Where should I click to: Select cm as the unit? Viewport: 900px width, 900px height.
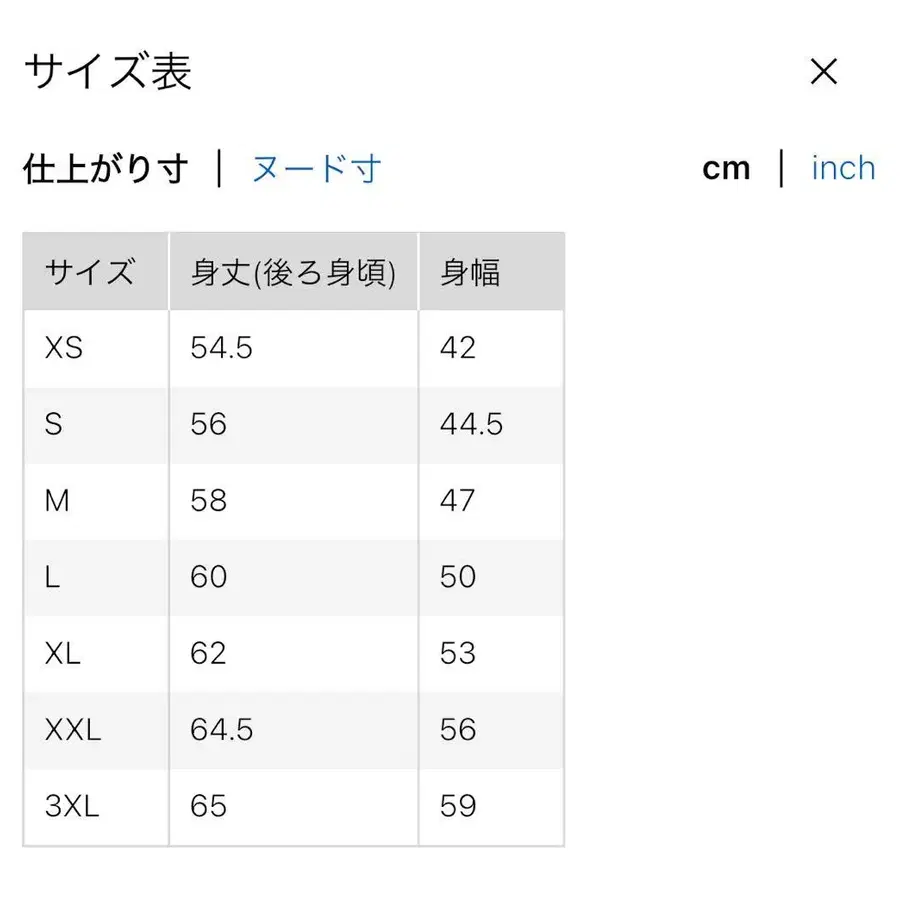(x=726, y=168)
